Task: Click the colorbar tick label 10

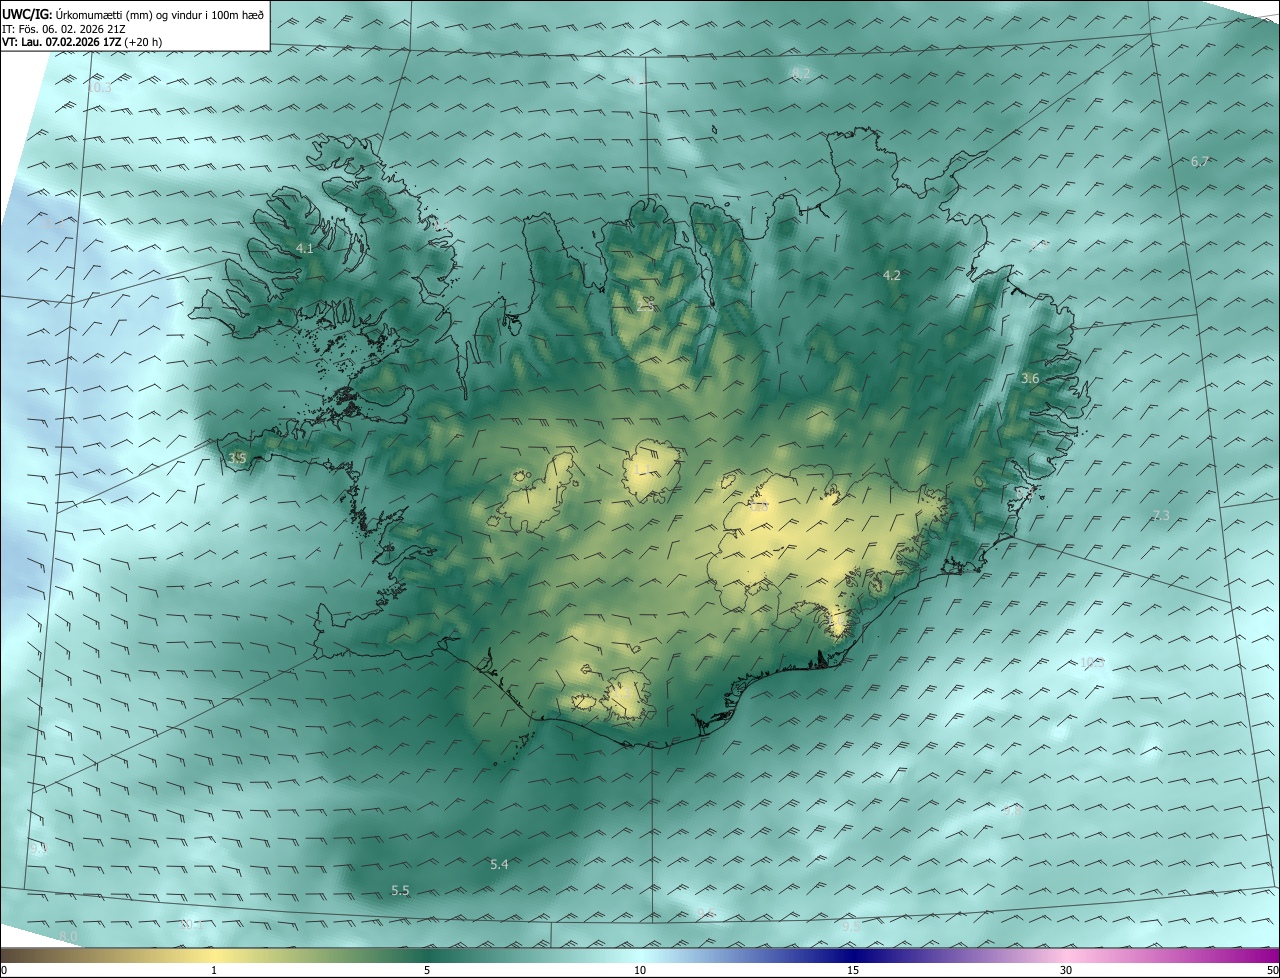Action: [x=640, y=970]
